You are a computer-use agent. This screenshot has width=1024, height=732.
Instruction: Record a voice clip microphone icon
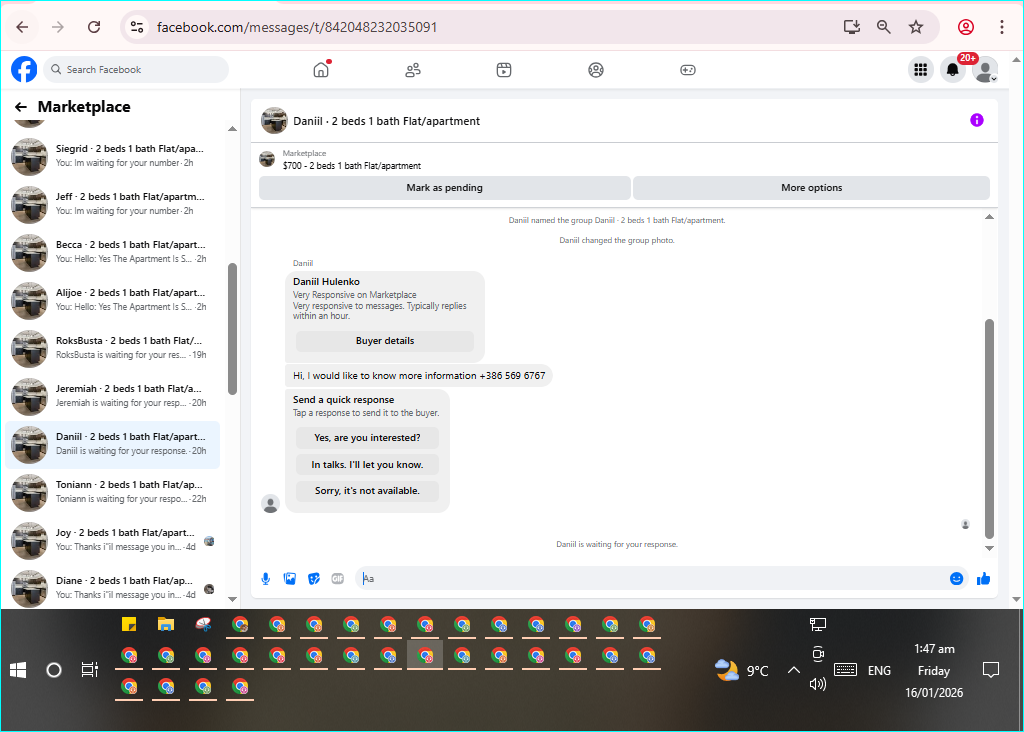coord(266,579)
